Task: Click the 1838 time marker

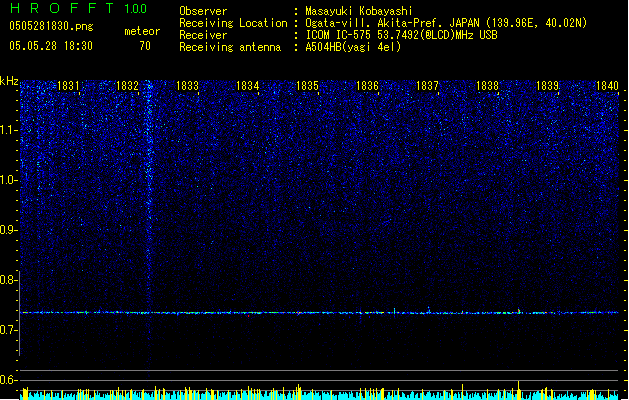Action: [x=487, y=86]
